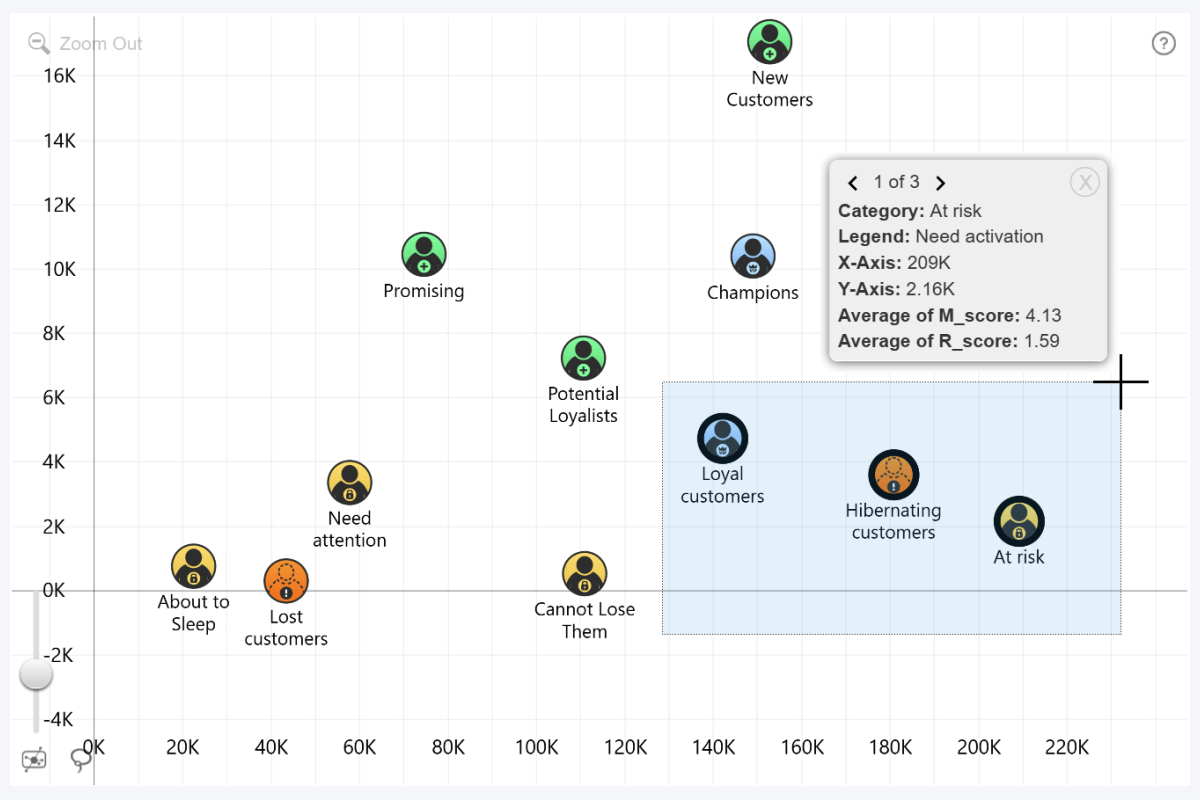Image resolution: width=1200 pixels, height=800 pixels.
Task: Select the Potential Loyalists icon
Action: [x=583, y=356]
